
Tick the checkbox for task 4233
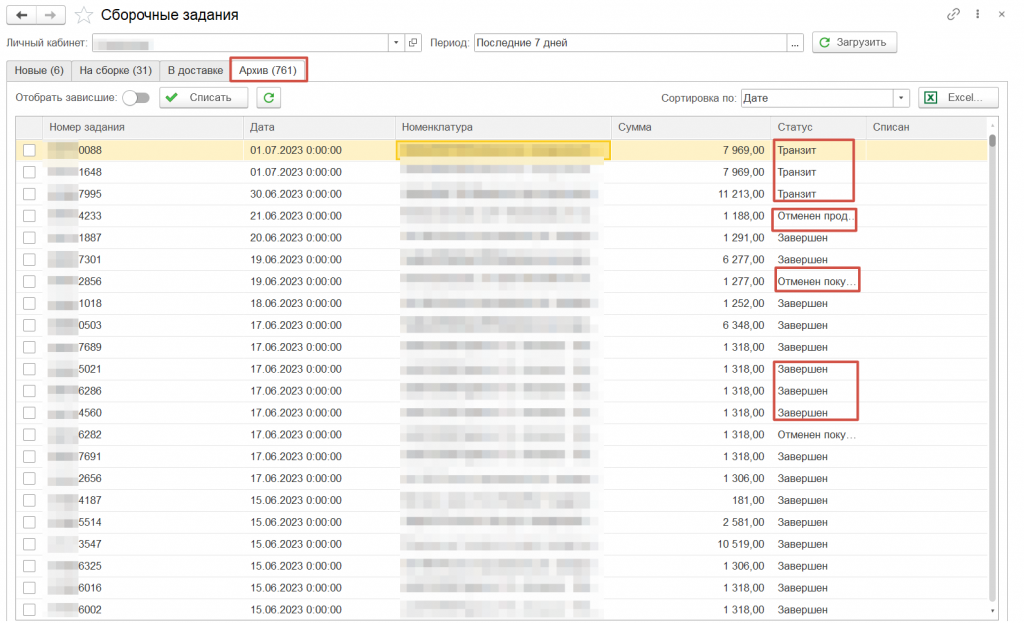click(x=29, y=216)
